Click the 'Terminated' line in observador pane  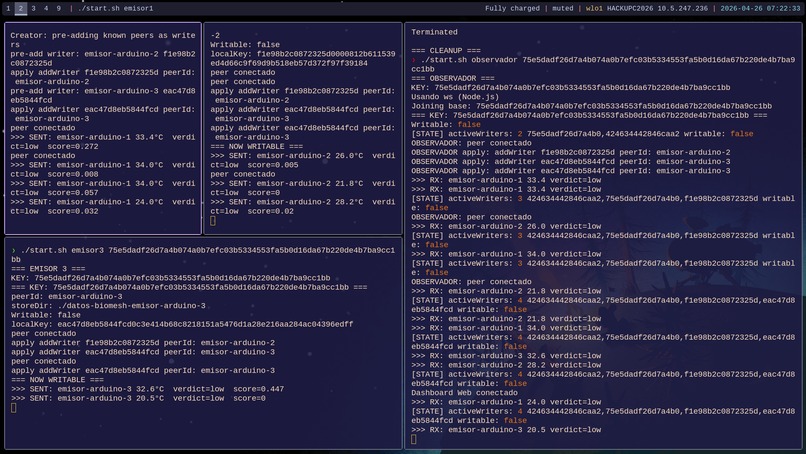coord(434,32)
